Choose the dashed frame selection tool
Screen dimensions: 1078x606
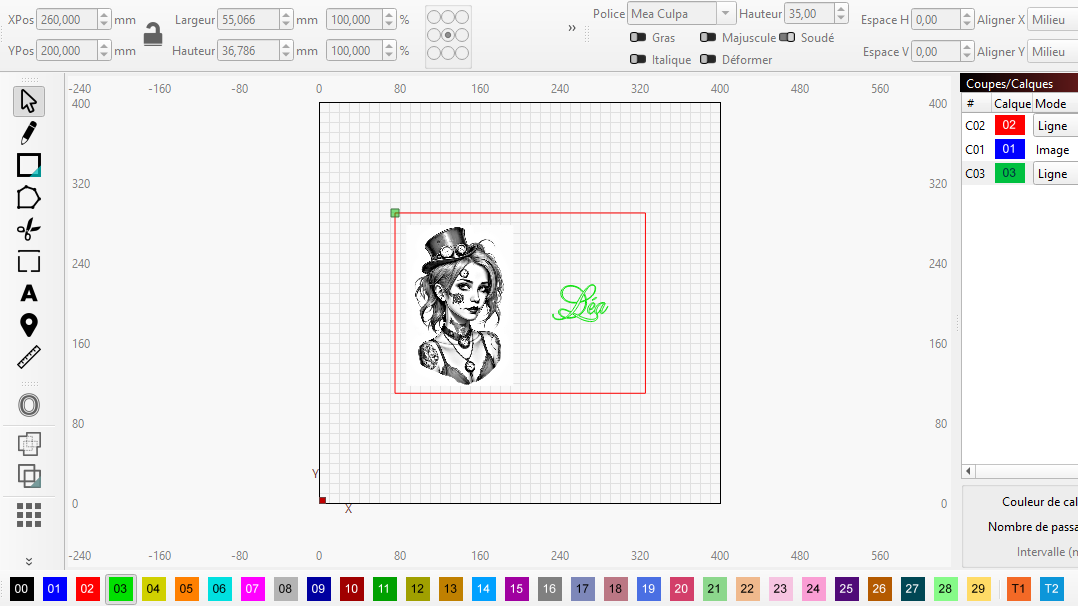(x=29, y=261)
